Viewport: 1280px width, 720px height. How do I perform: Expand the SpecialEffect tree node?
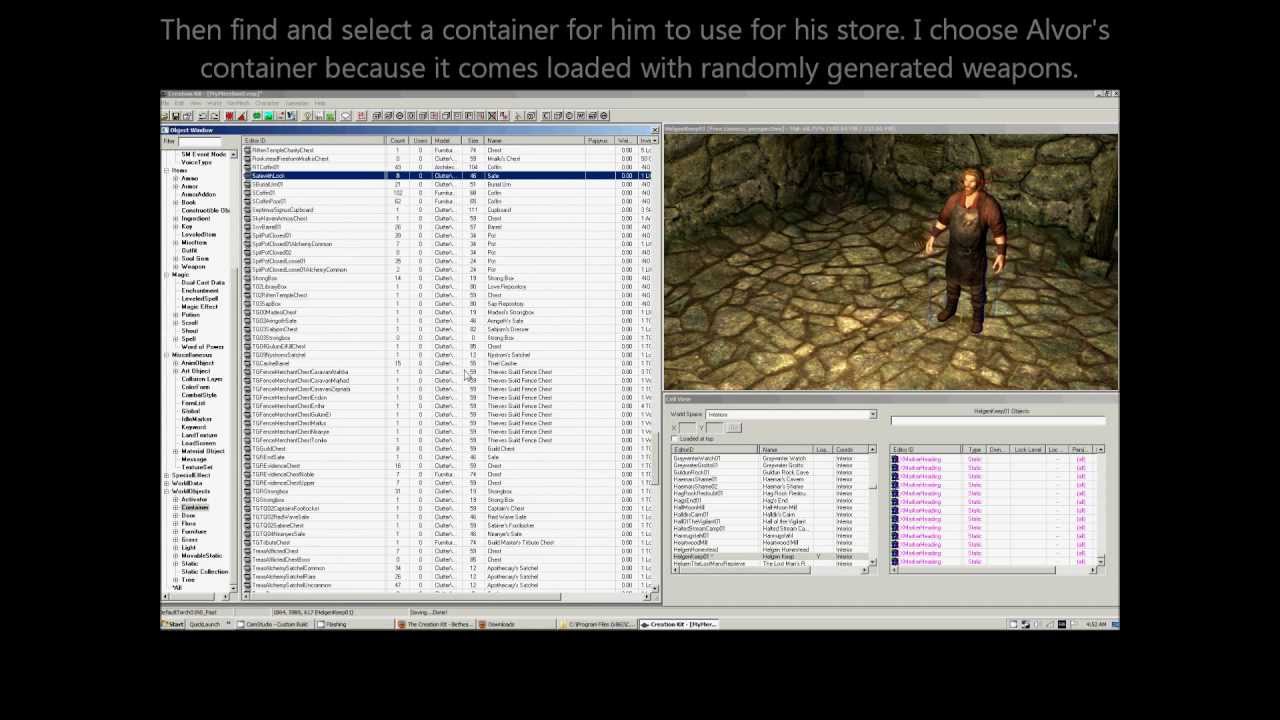[168, 475]
